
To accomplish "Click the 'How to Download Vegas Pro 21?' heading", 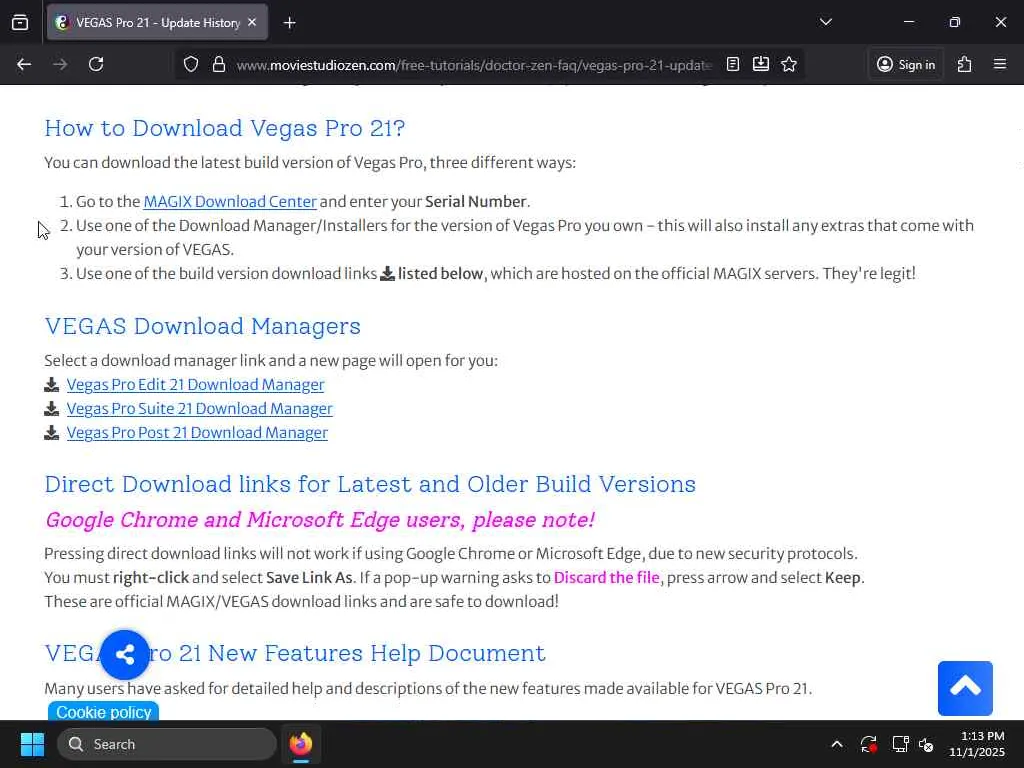I will (225, 128).
